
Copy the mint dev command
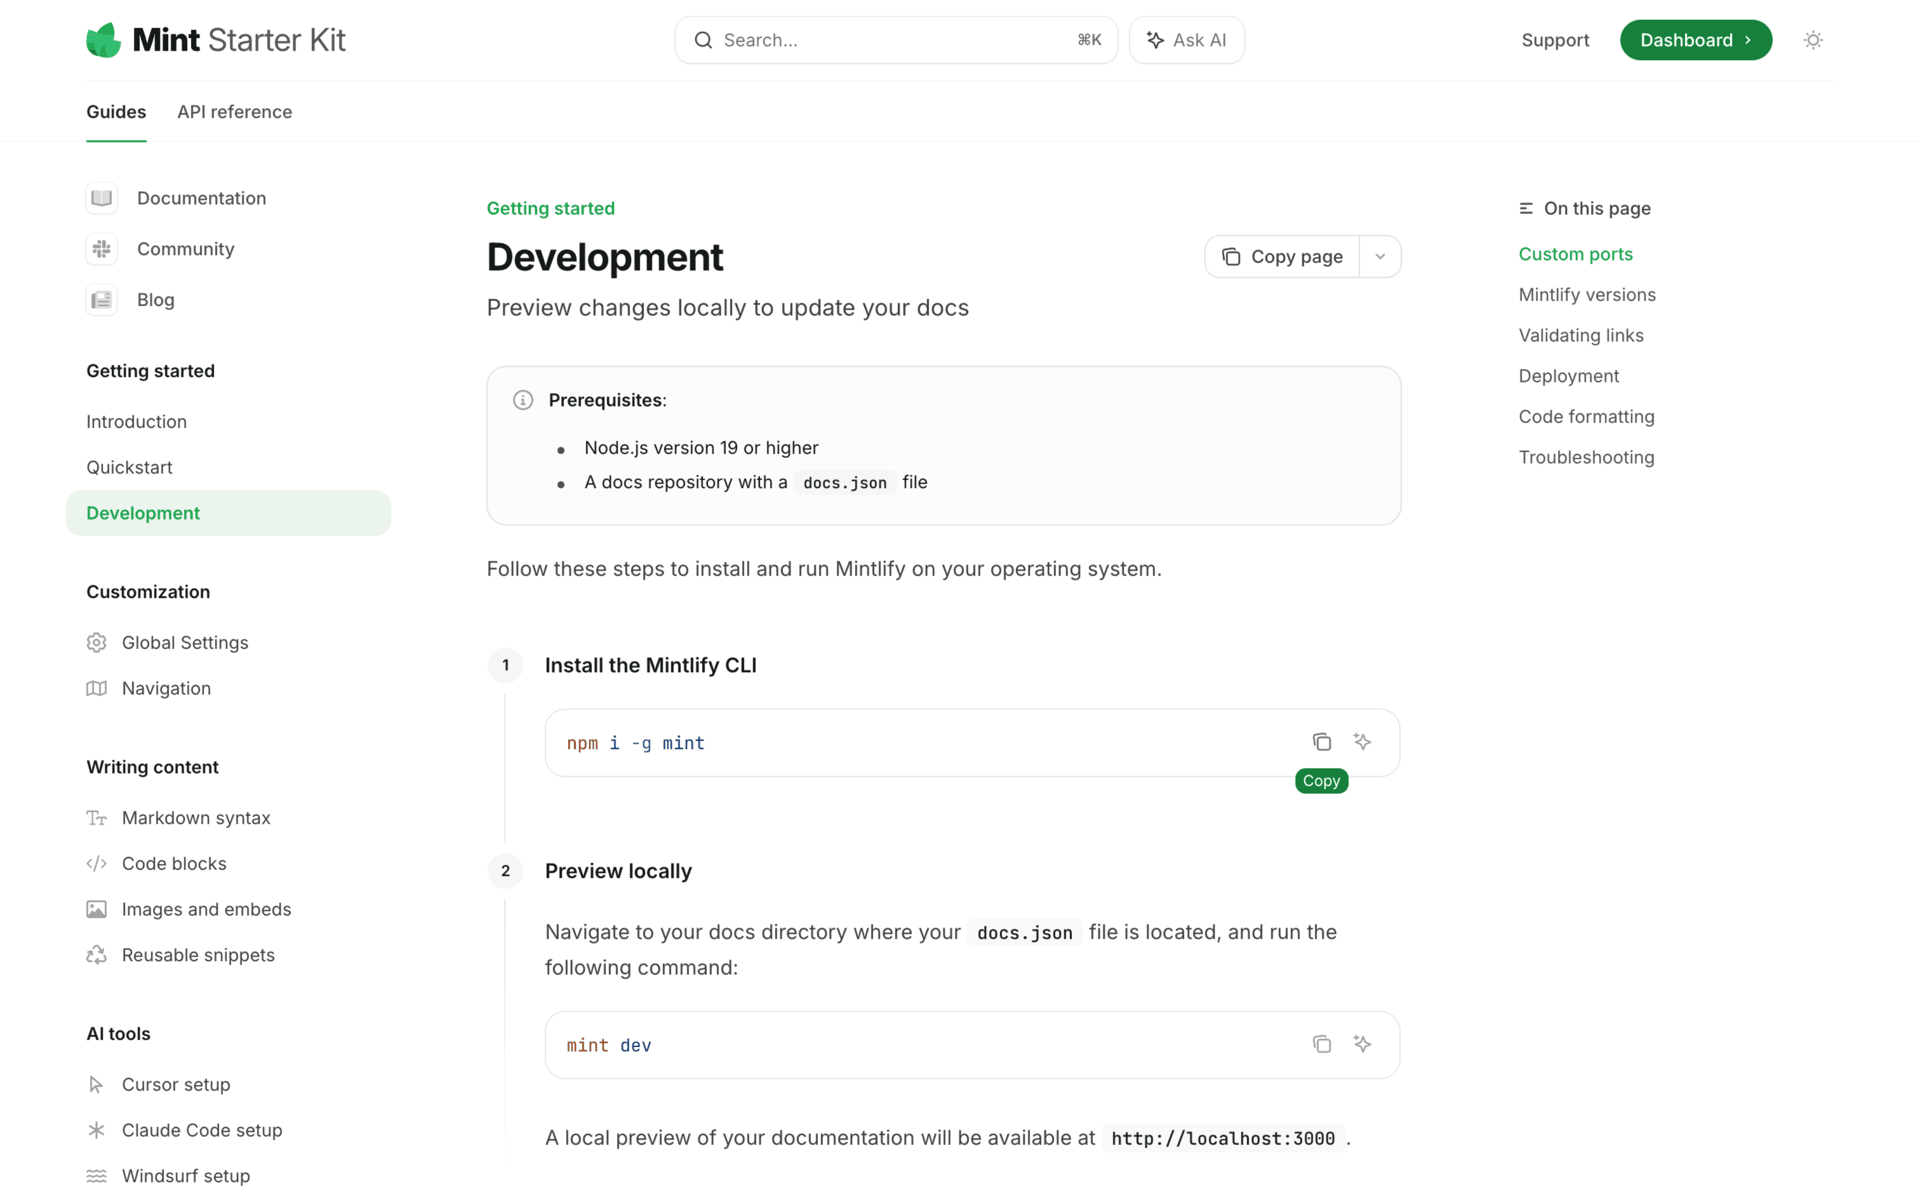[1322, 1044]
